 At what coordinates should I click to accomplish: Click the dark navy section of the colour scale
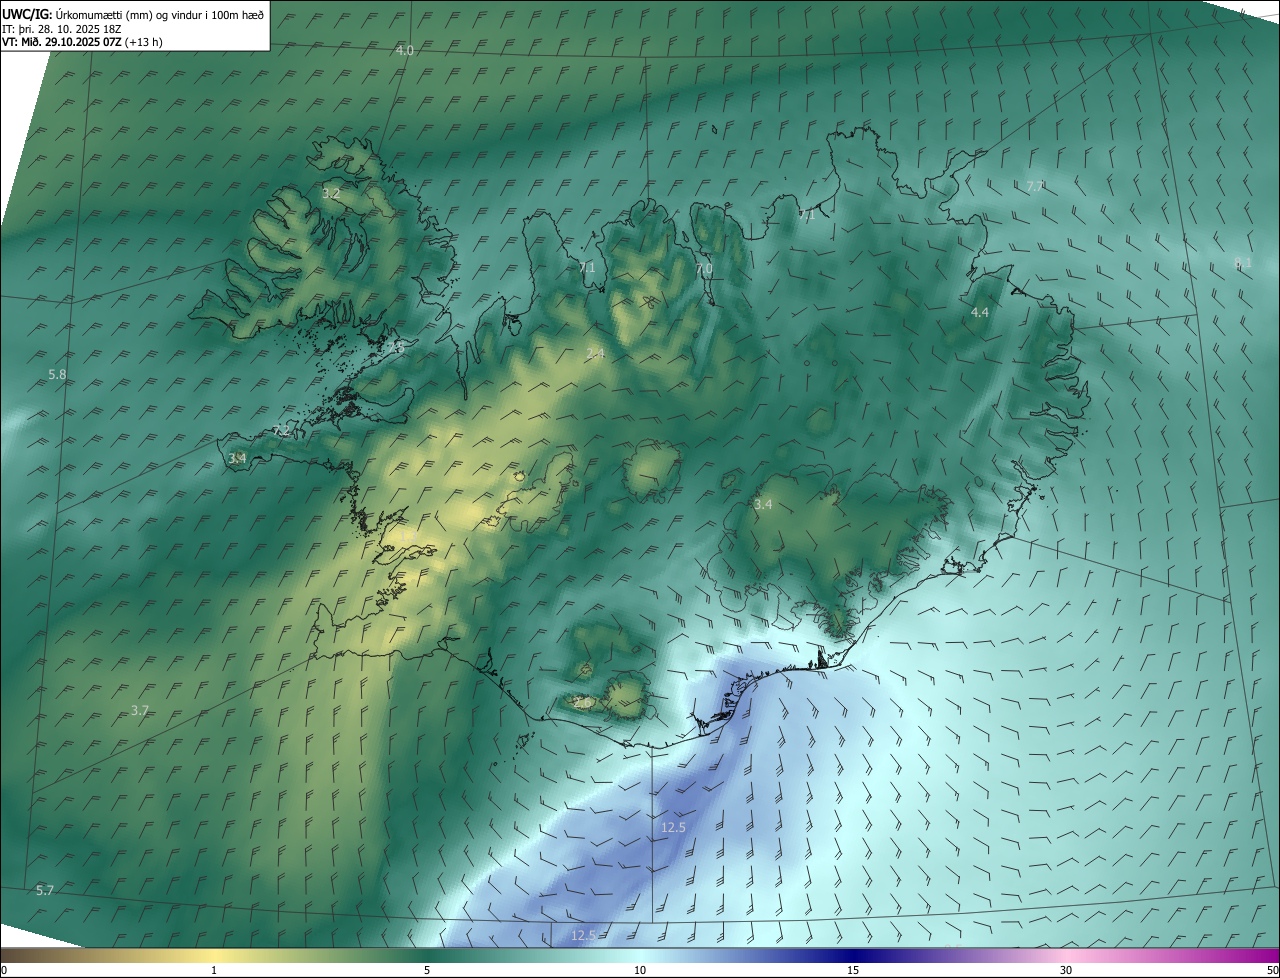(853, 955)
